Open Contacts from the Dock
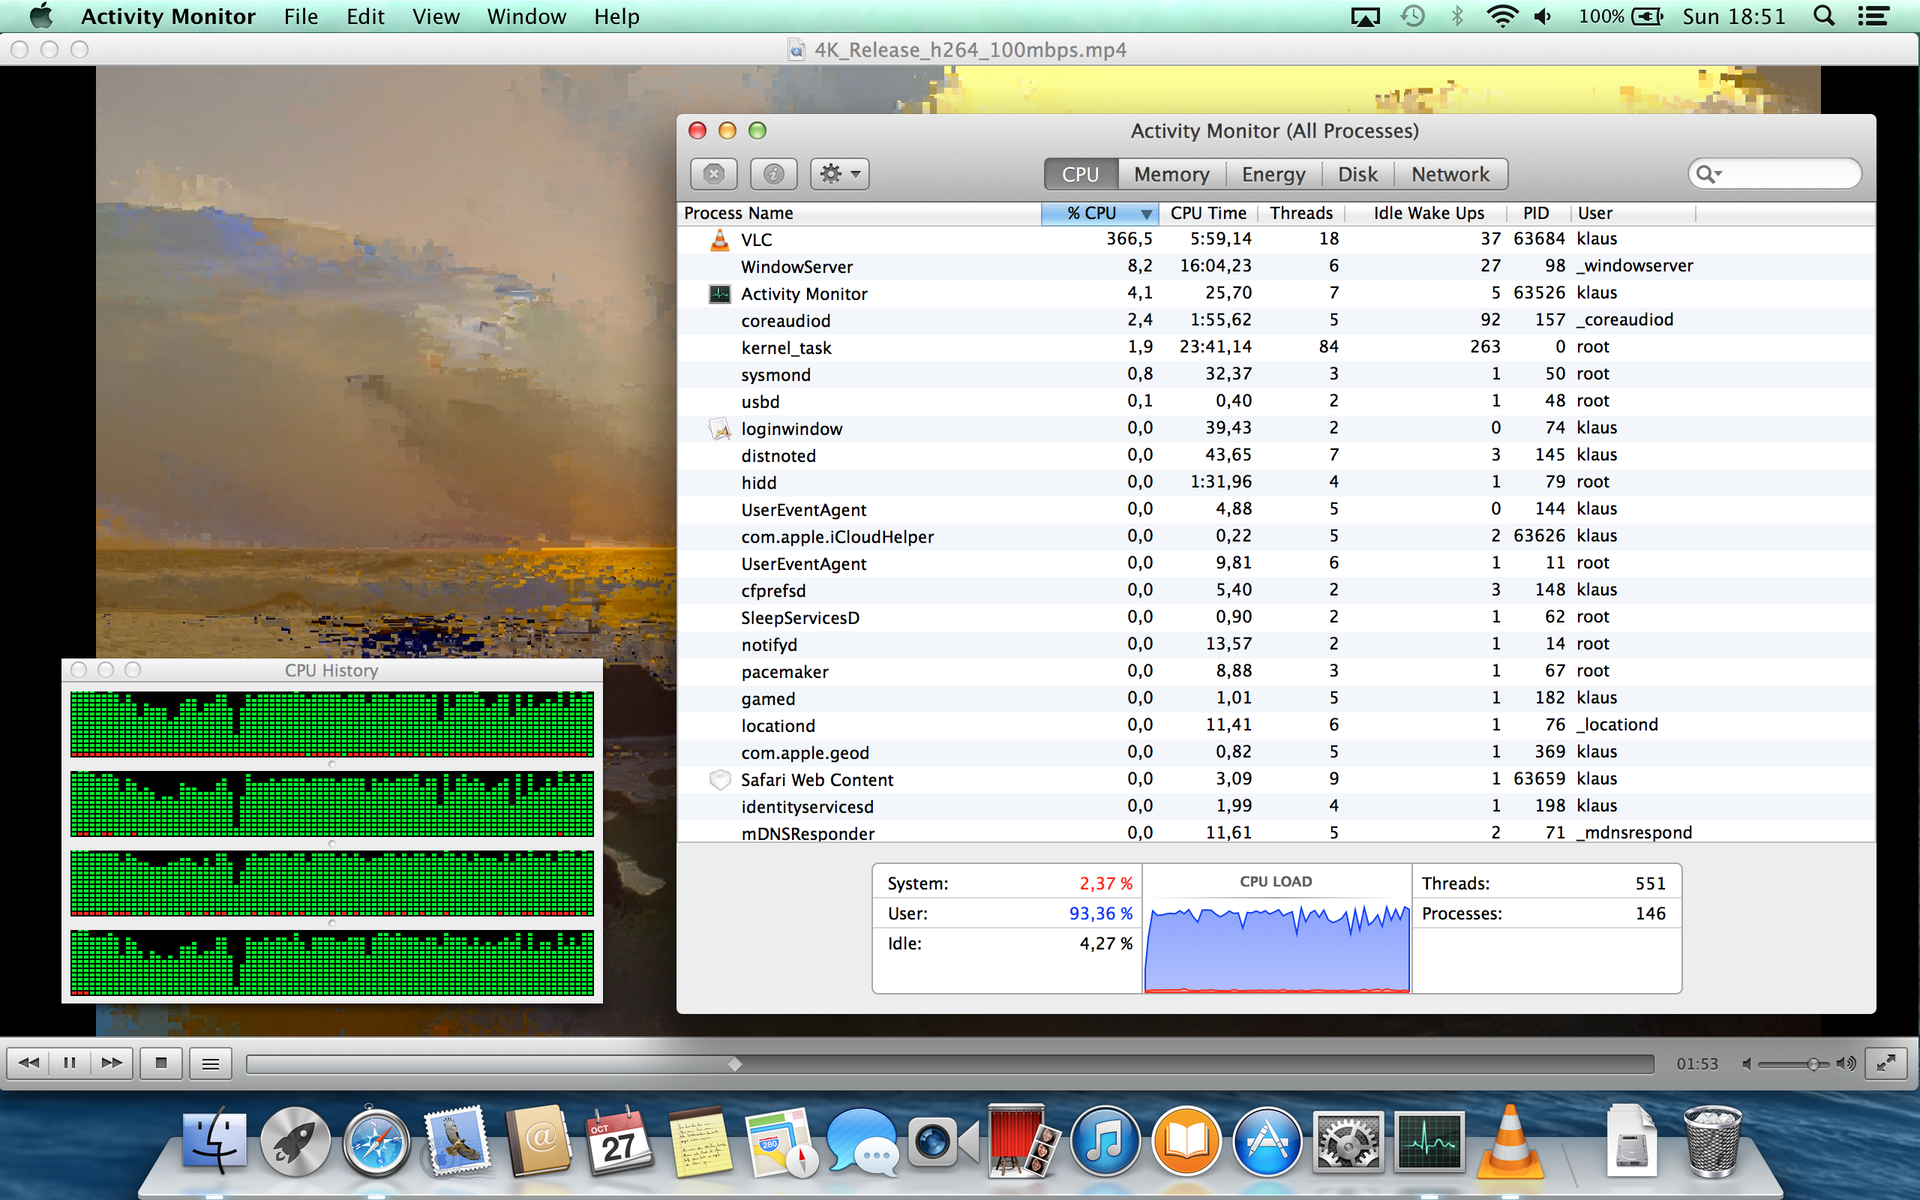This screenshot has height=1200, width=1920. [x=539, y=1141]
